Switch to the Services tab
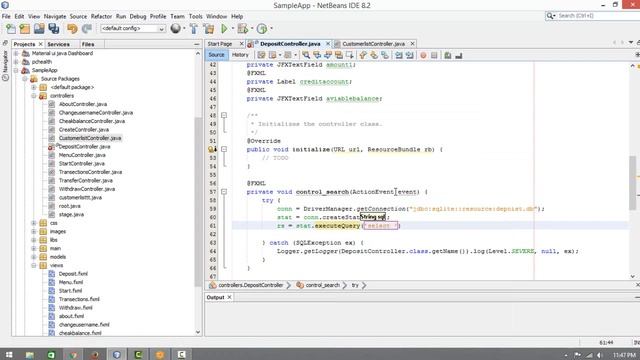The image size is (640, 360). 58,44
